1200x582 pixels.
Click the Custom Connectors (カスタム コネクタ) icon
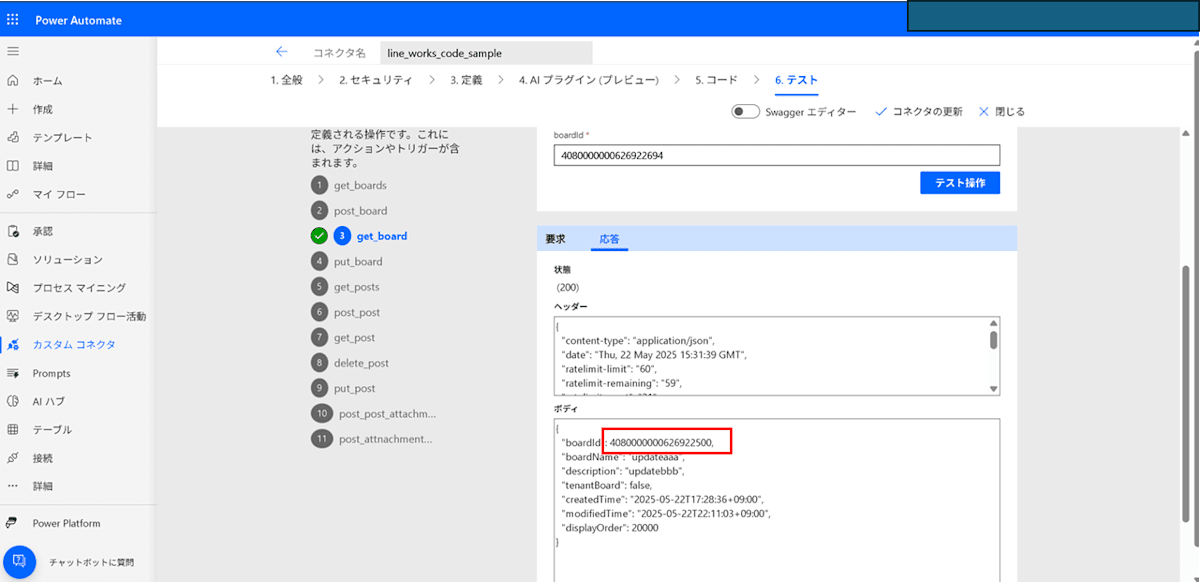tap(12, 344)
